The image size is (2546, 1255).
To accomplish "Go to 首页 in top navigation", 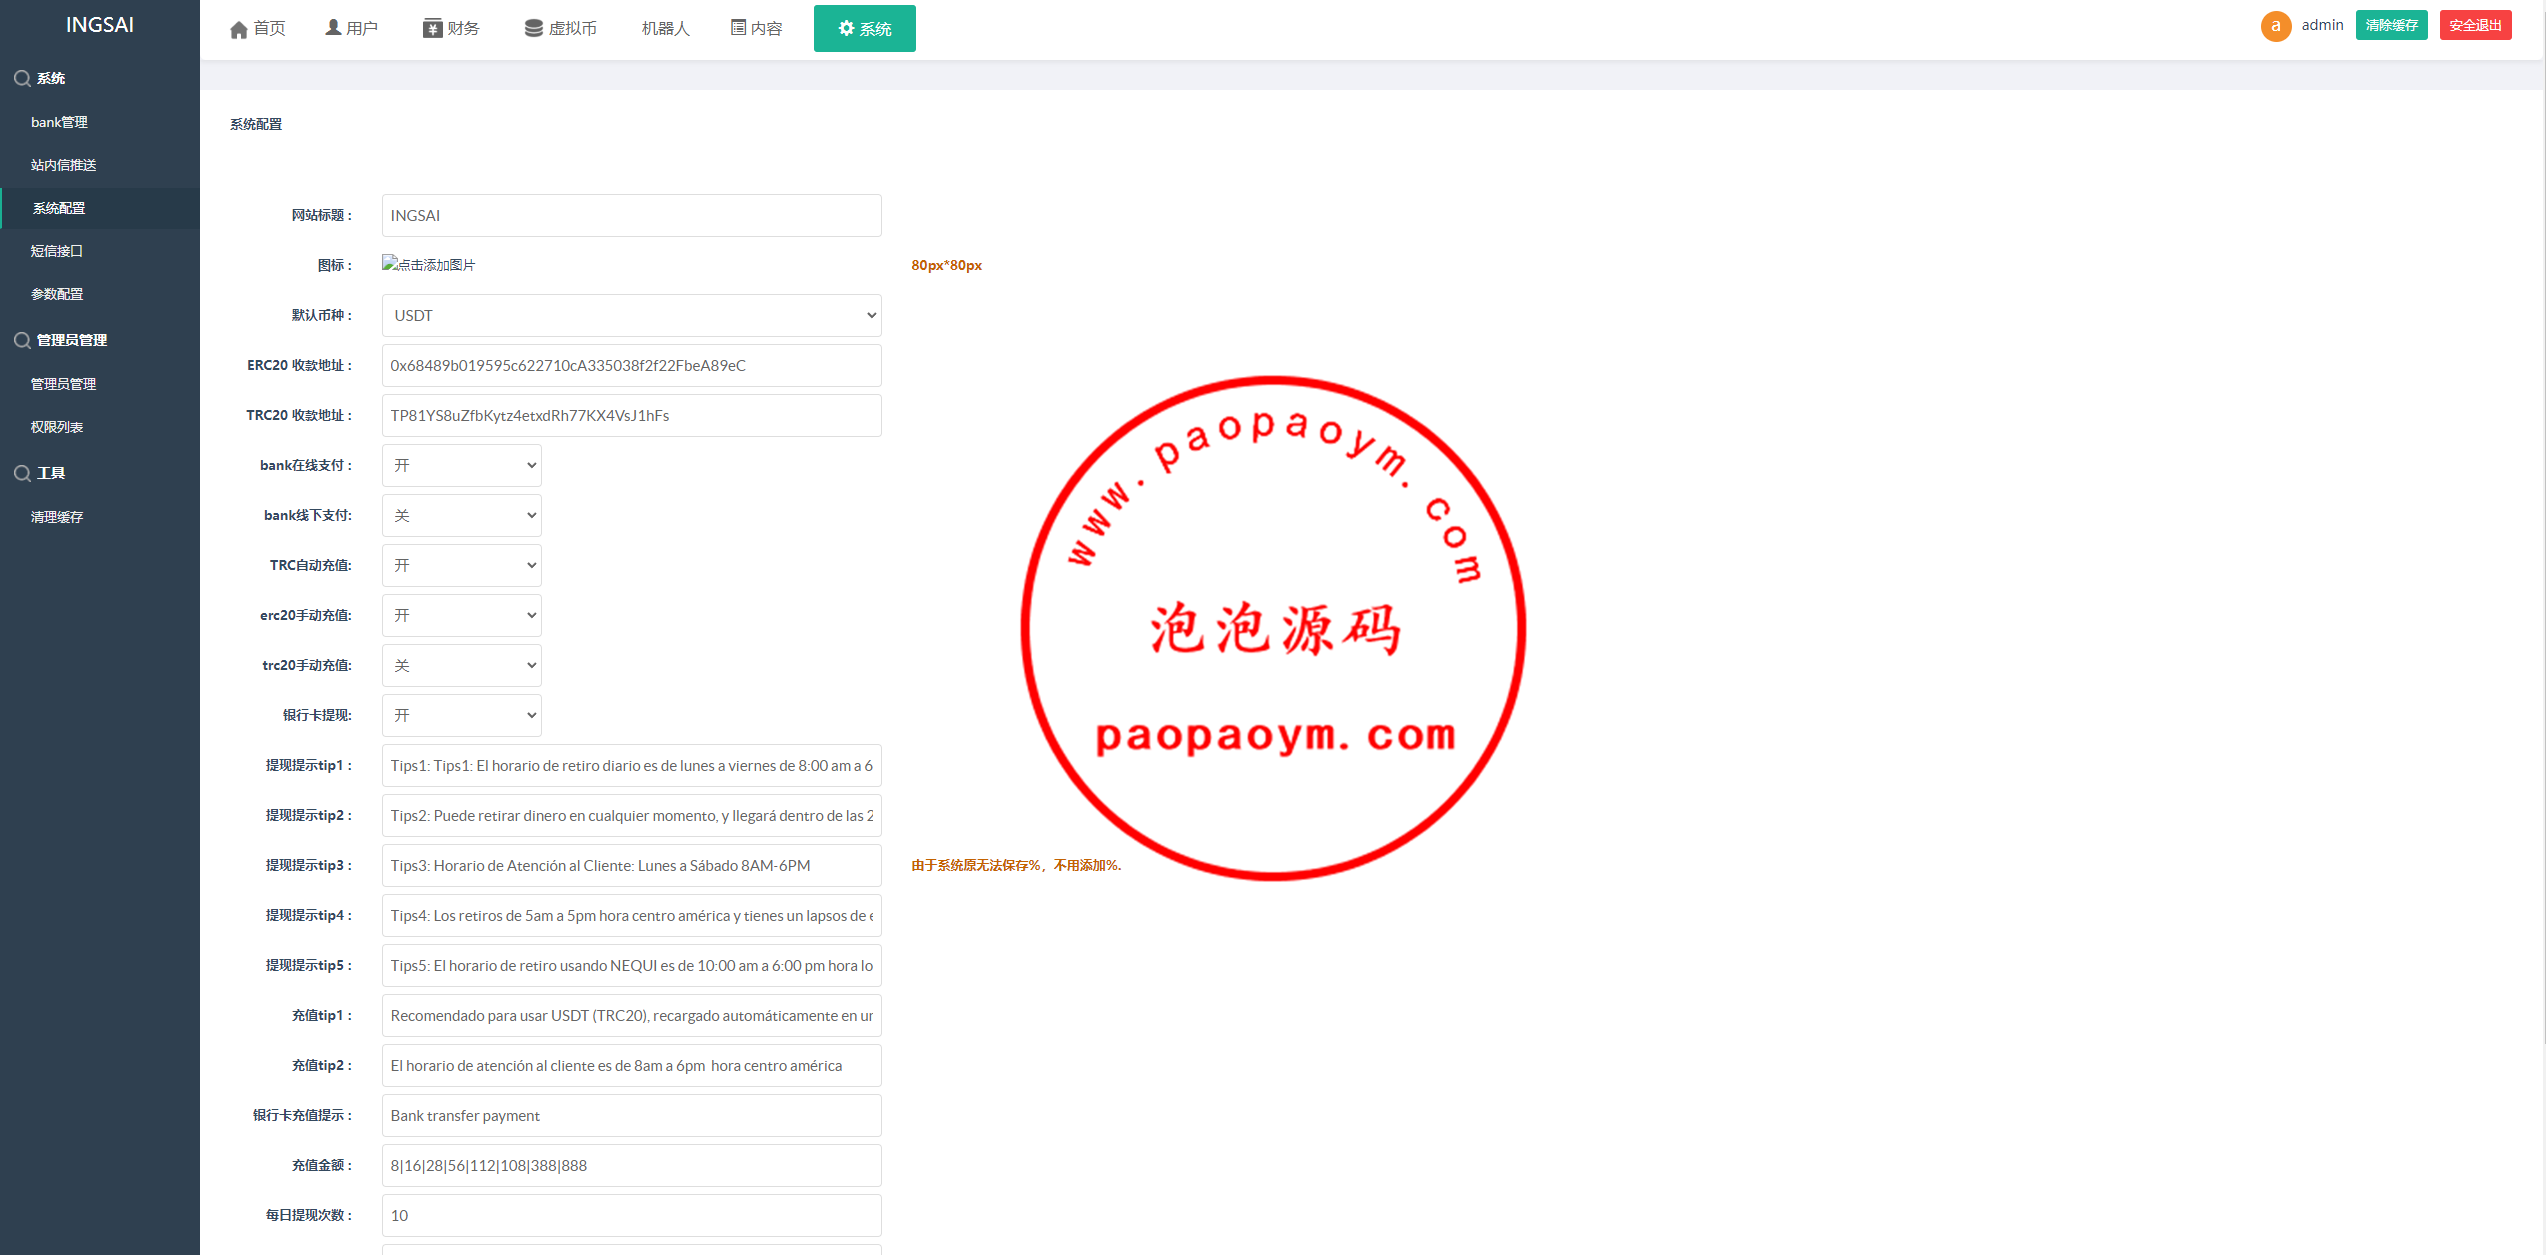I will tap(257, 28).
